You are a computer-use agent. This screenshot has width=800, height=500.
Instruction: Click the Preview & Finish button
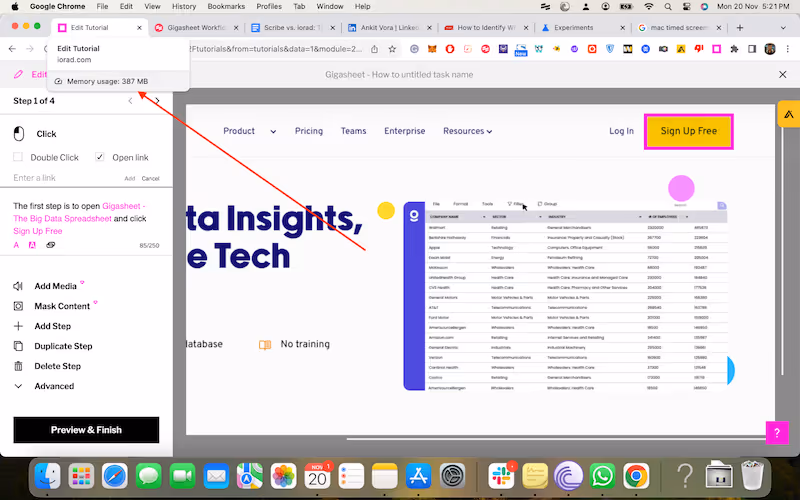click(86, 430)
